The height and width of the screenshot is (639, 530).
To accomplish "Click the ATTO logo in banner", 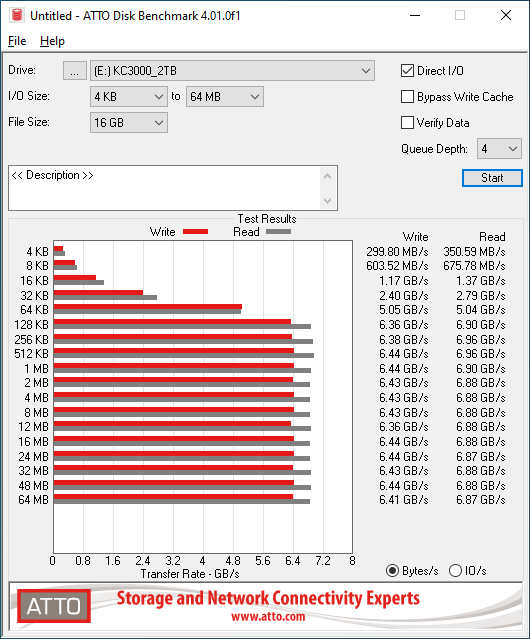I will [54, 606].
